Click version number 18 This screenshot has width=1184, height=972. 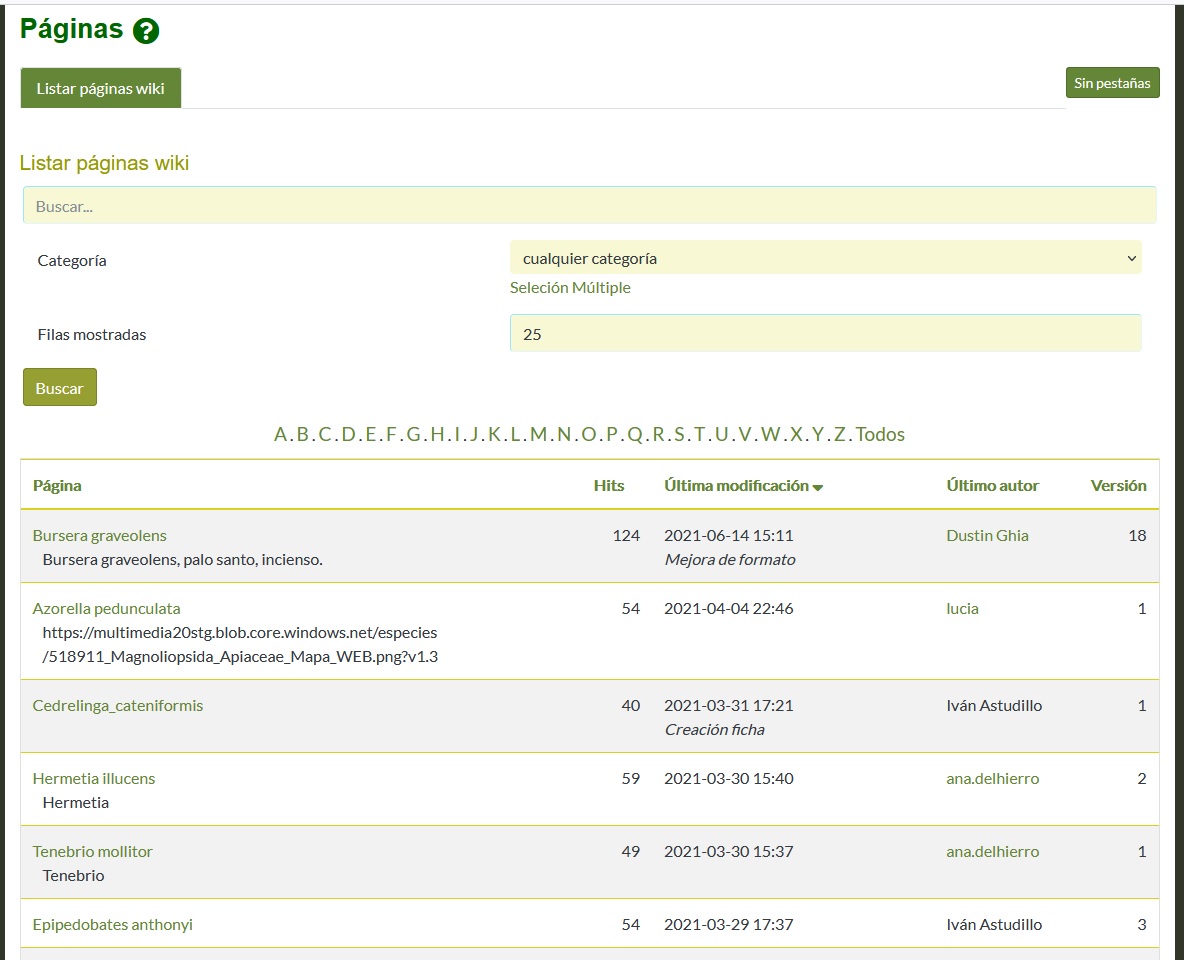click(x=1137, y=535)
